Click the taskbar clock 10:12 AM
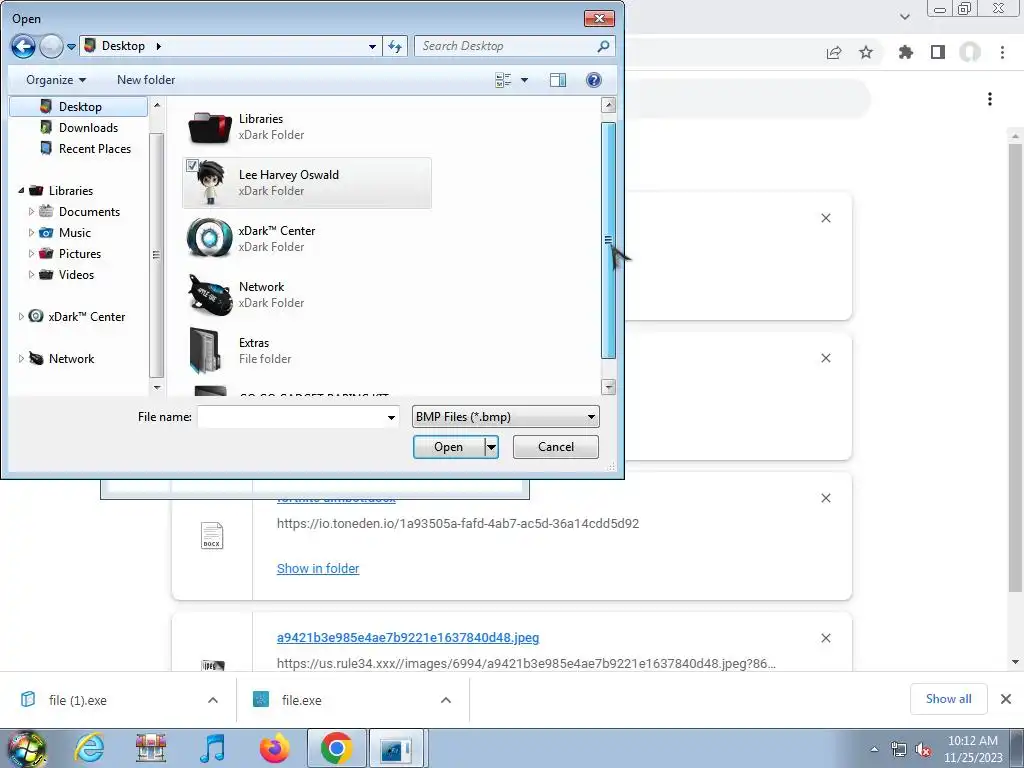The image size is (1024, 768). point(973,741)
